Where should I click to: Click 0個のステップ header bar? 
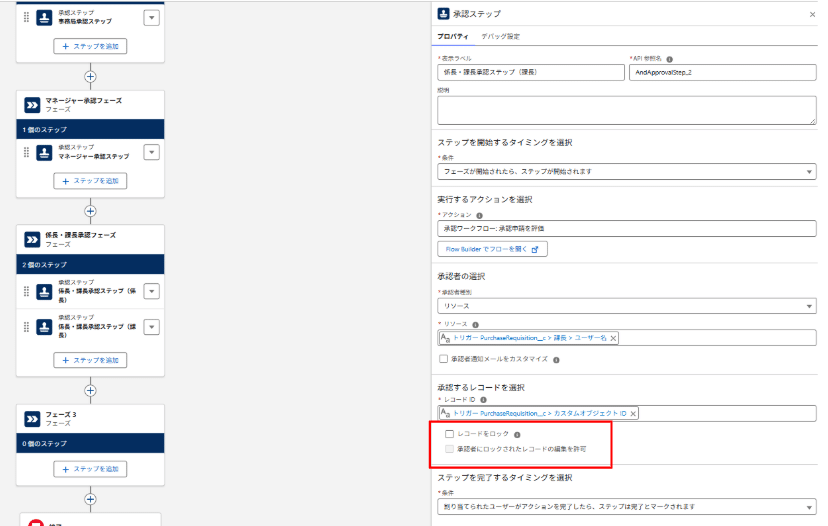90,444
